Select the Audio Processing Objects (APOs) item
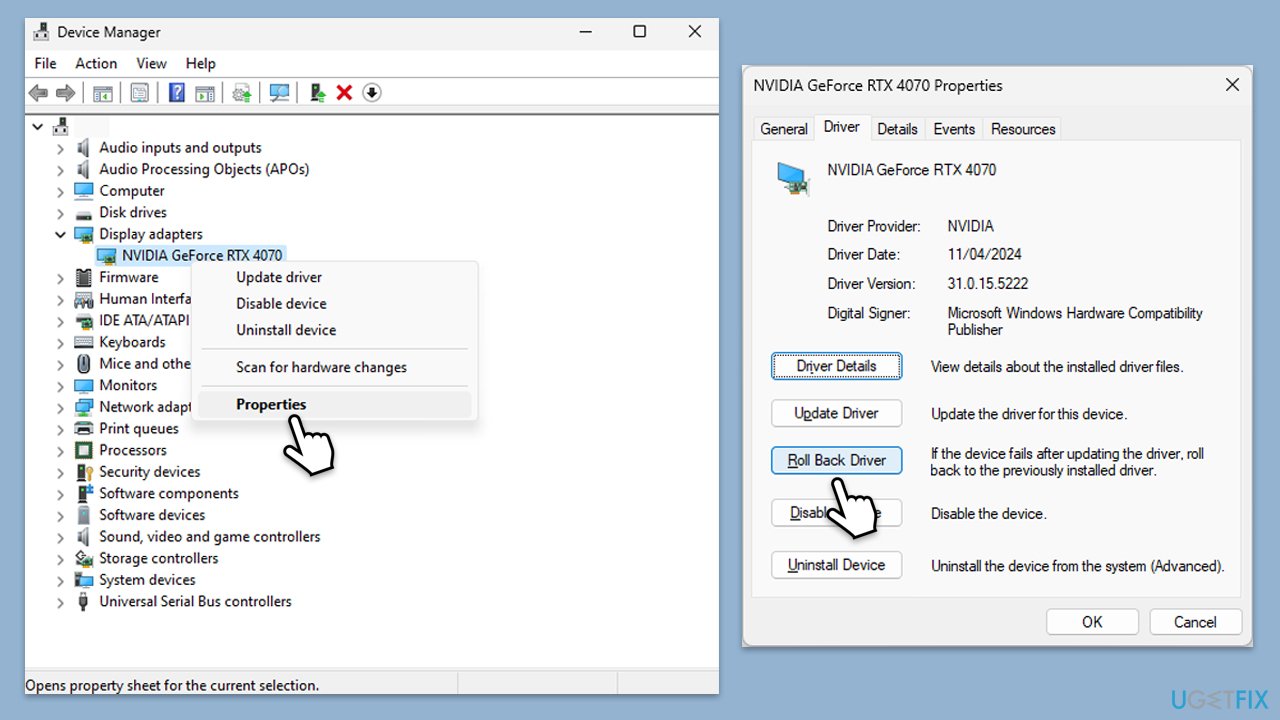The height and width of the screenshot is (720, 1280). (204, 170)
